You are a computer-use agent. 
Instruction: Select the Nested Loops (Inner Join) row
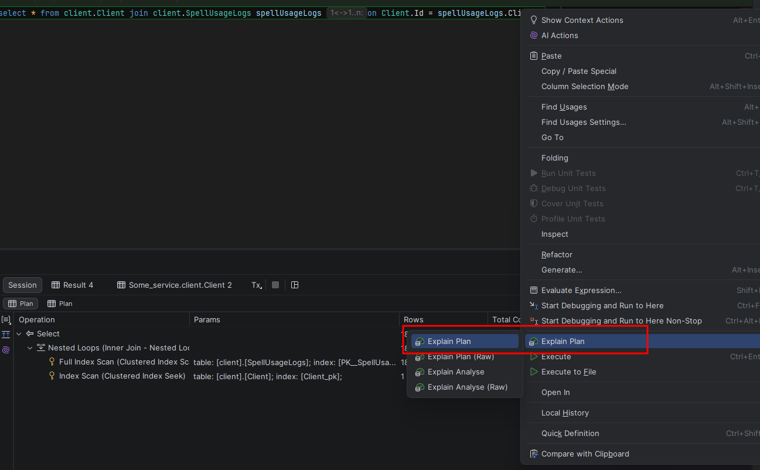coord(118,348)
